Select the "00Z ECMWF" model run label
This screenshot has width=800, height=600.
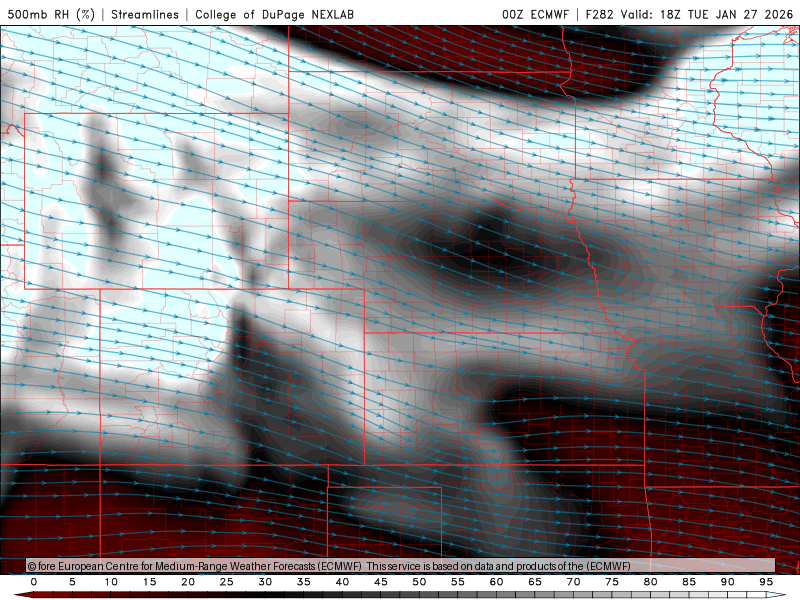coord(535,14)
